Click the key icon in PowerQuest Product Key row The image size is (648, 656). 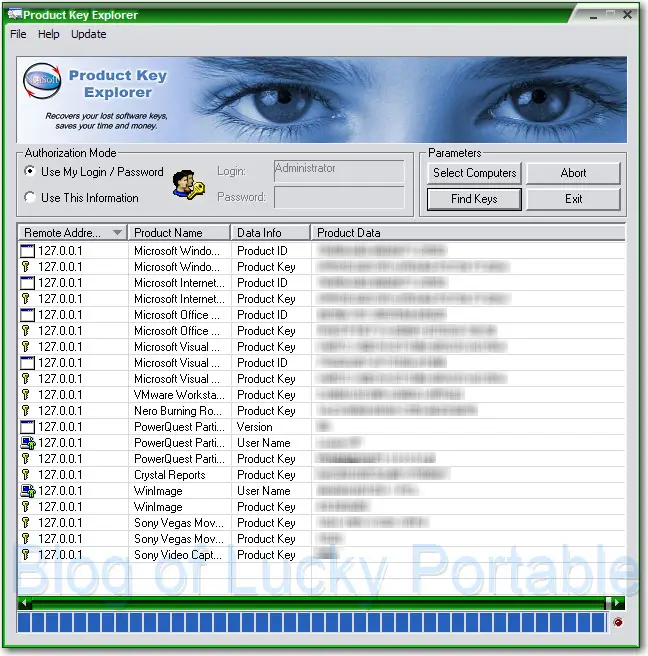tap(26, 459)
